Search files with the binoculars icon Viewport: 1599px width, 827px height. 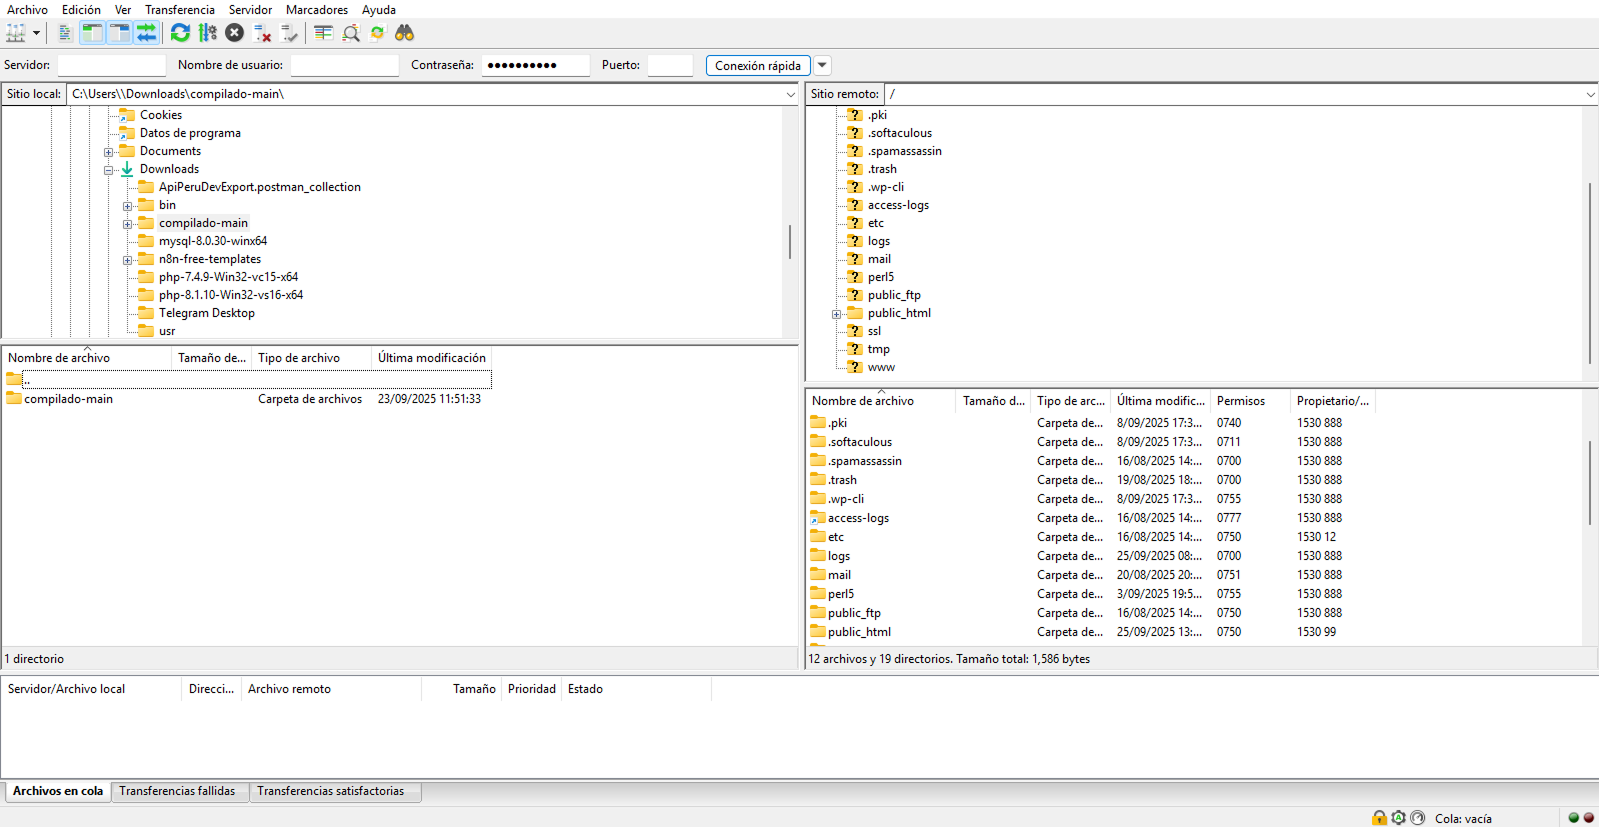[404, 33]
